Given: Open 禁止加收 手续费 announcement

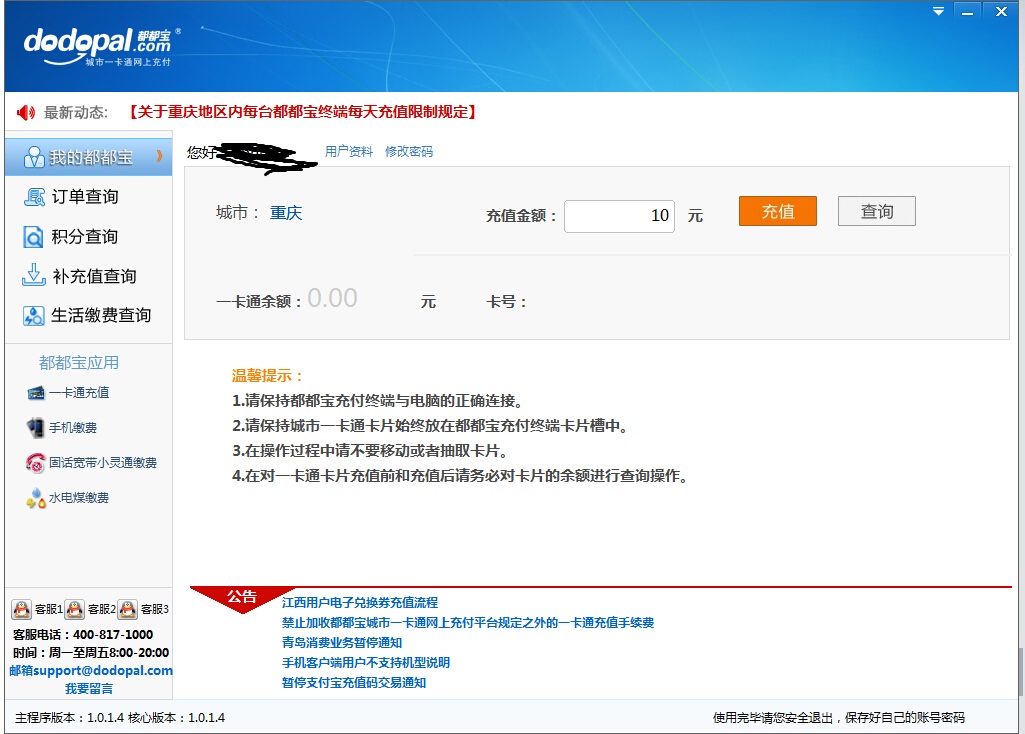Looking at the screenshot, I should [468, 623].
